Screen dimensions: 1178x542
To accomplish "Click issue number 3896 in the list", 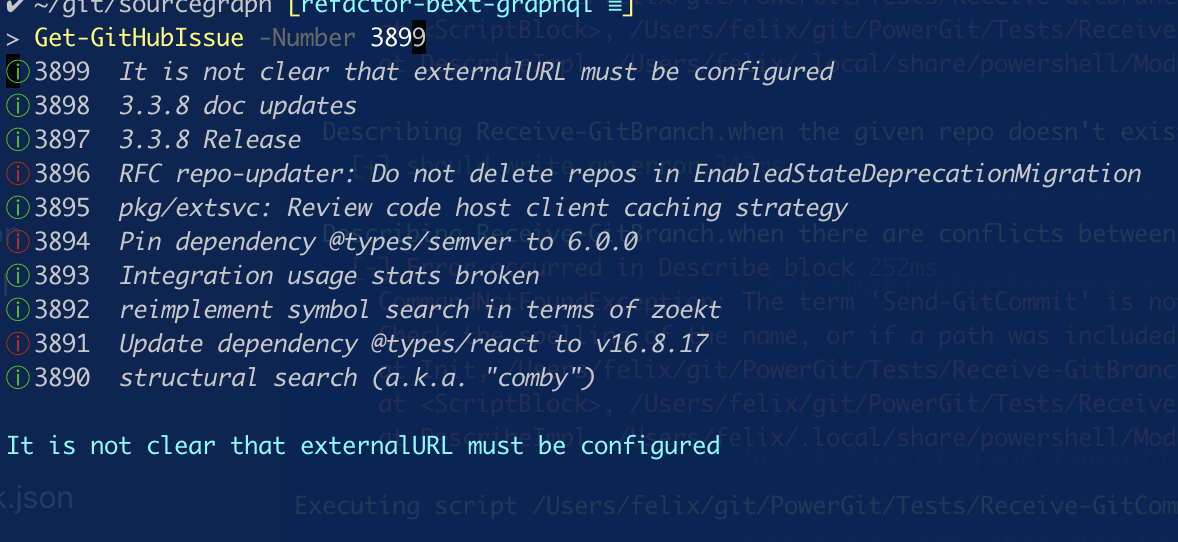I will 62,174.
